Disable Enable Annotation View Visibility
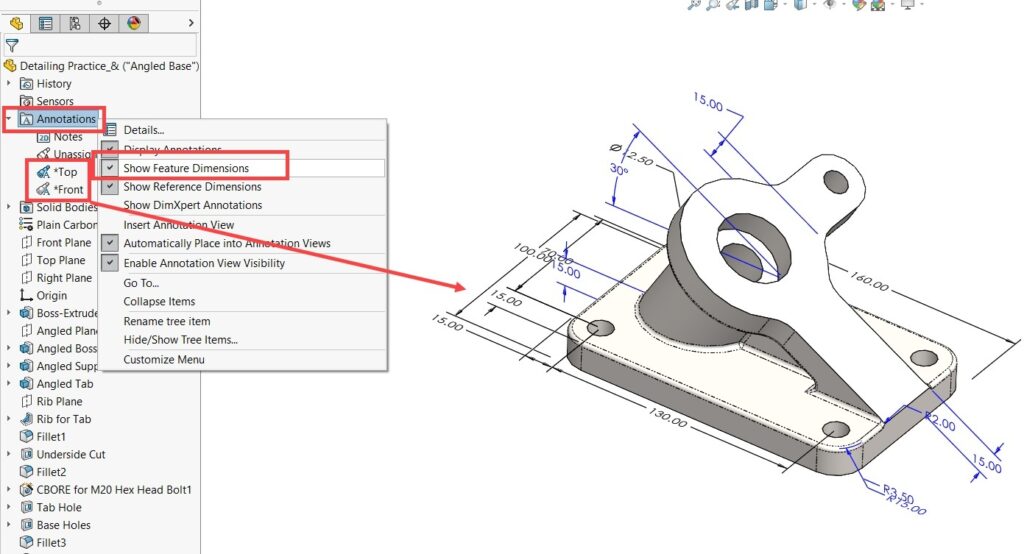The height and width of the screenshot is (554, 1024). pyautogui.click(x=203, y=264)
